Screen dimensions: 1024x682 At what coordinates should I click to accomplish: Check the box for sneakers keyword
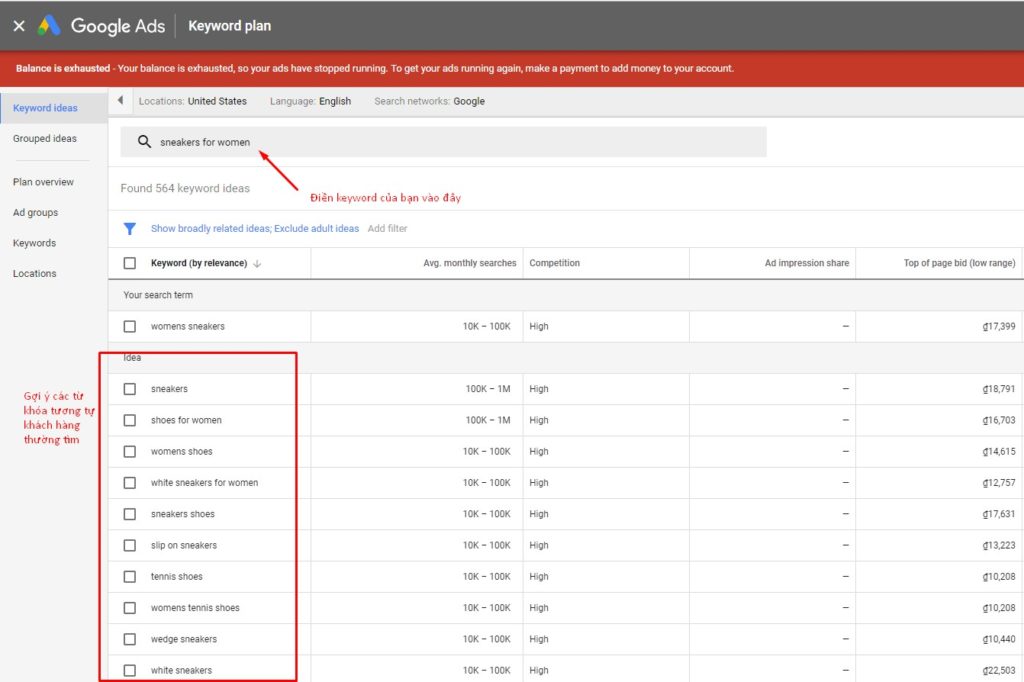pyautogui.click(x=130, y=389)
